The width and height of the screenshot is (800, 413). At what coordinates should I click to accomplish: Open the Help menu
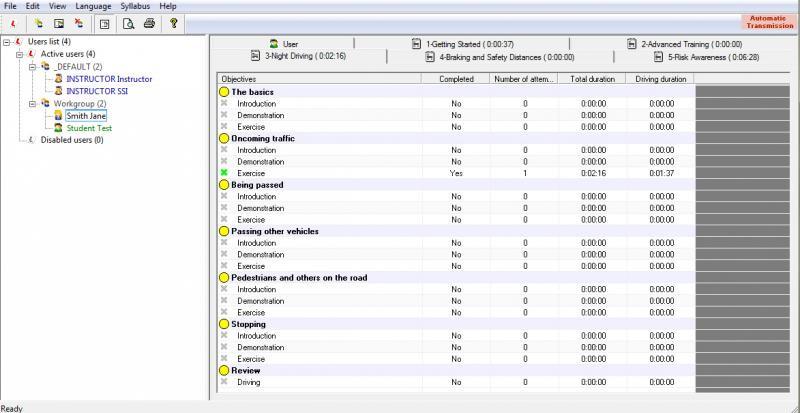(168, 6)
